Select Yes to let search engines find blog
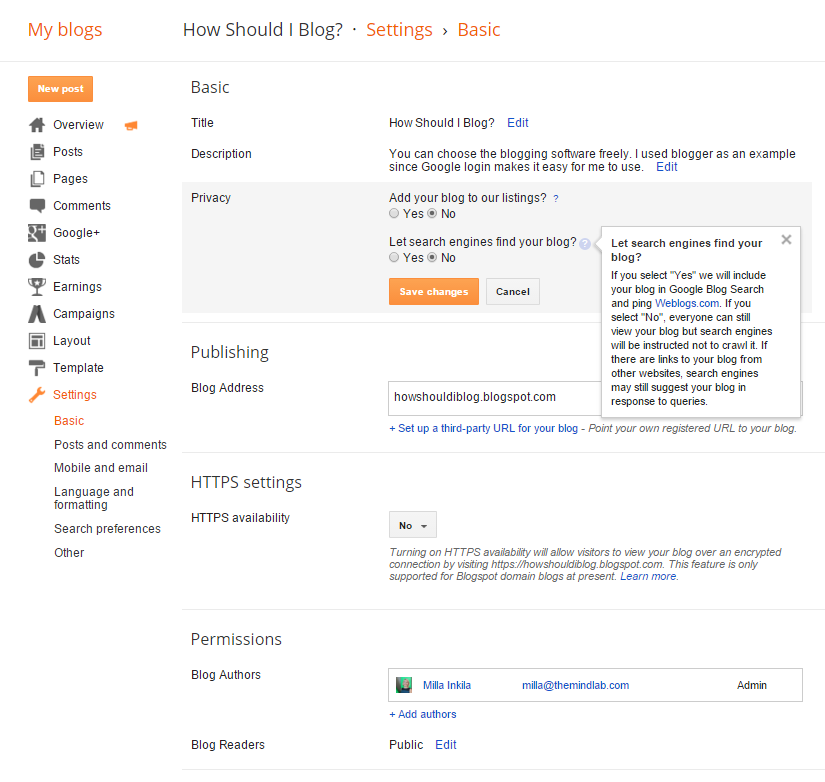The height and width of the screenshot is (782, 825). (x=394, y=257)
